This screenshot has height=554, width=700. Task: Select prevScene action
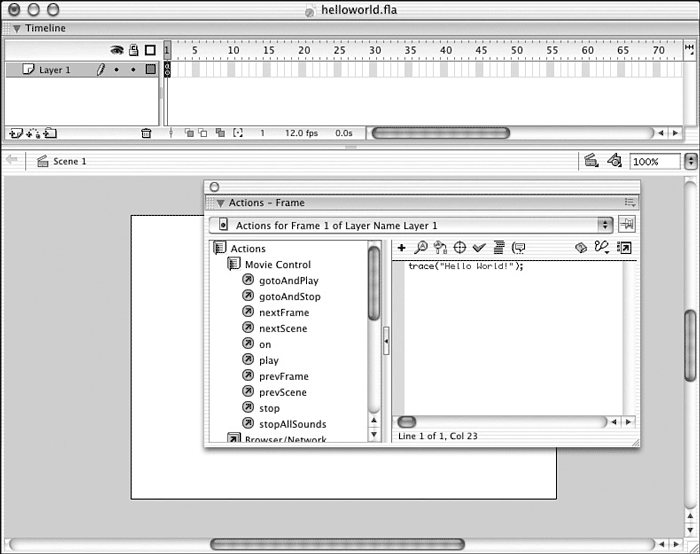pyautogui.click(x=283, y=392)
